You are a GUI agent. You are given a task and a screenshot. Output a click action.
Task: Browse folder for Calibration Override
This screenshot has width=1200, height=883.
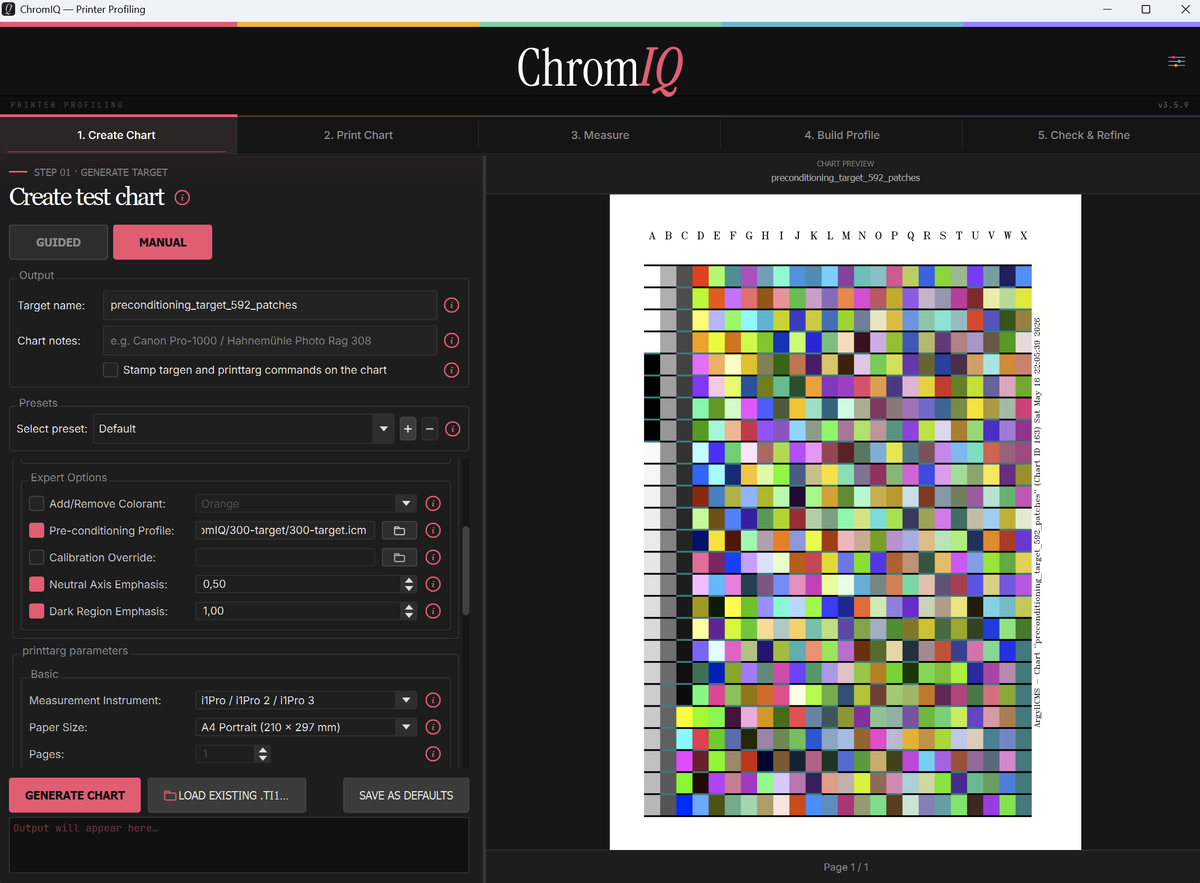399,558
